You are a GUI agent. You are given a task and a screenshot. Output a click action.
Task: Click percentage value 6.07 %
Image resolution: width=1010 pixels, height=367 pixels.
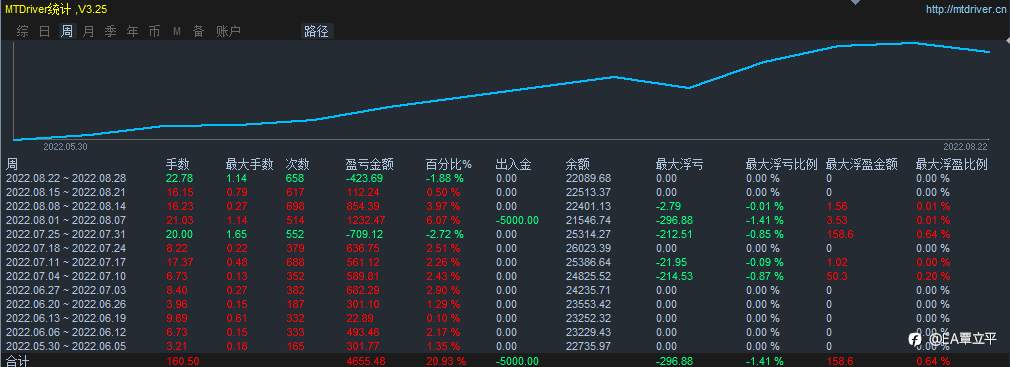tap(443, 220)
